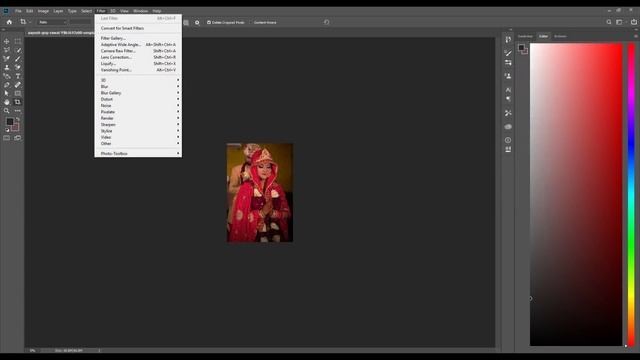This screenshot has height=360, width=640.
Task: Reset to default colors icon
Action: [x=7, y=130]
